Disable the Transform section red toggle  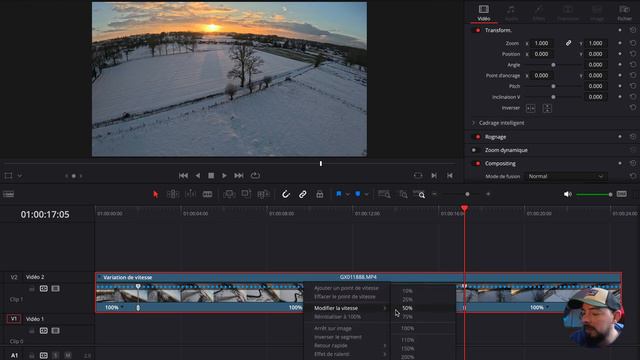pos(477,30)
